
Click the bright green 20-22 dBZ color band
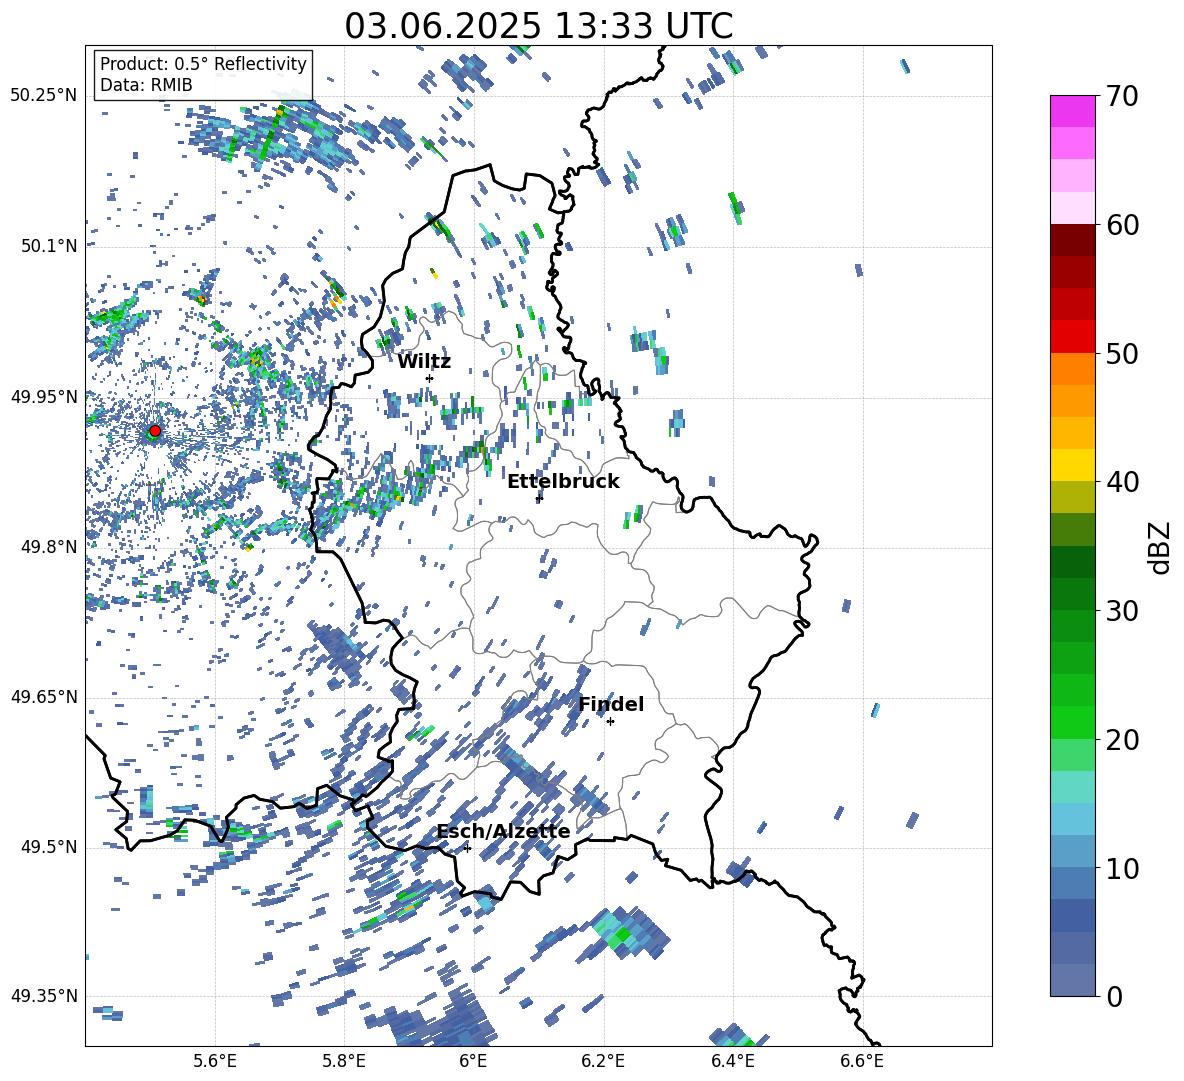[1073, 722]
